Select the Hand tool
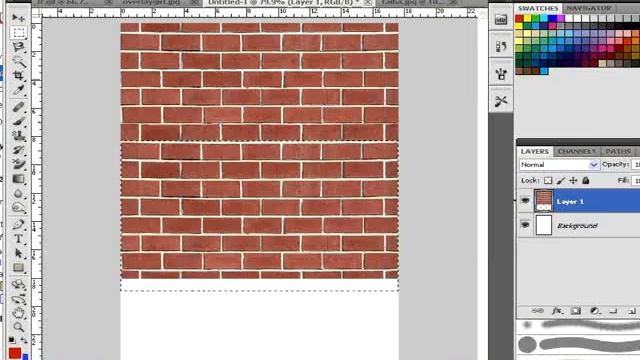 pyautogui.click(x=18, y=313)
